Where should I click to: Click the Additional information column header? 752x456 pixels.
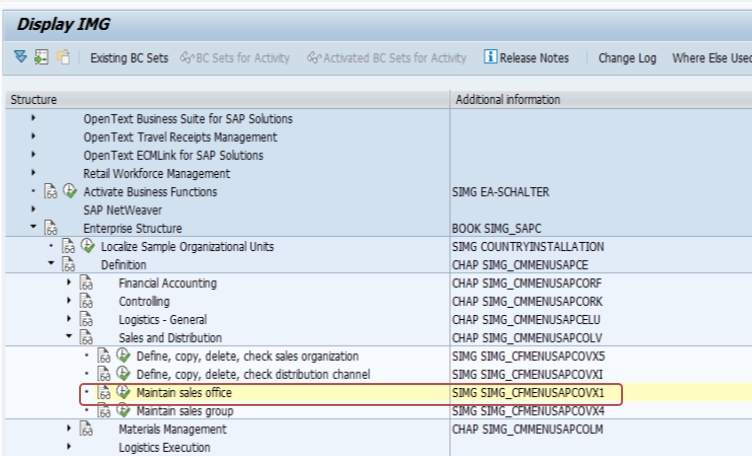pos(601,99)
